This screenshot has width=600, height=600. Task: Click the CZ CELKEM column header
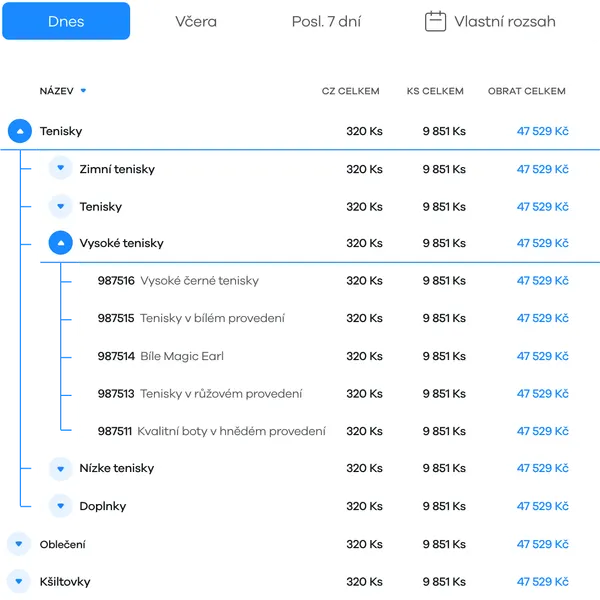pyautogui.click(x=351, y=91)
